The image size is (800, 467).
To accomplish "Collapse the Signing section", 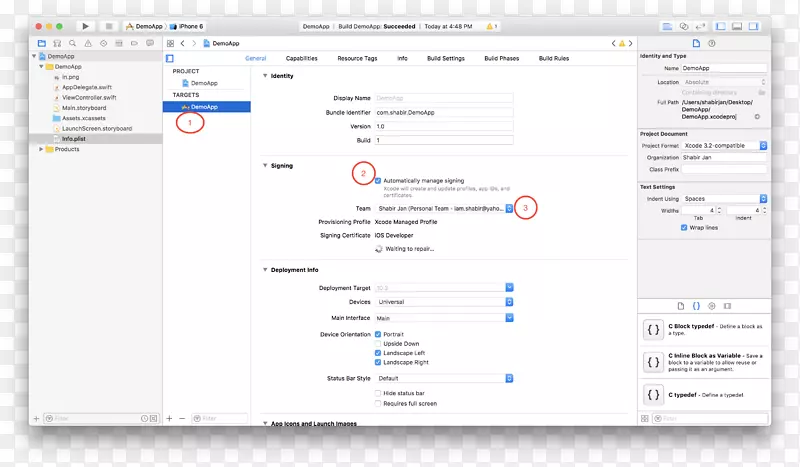I will [265, 165].
